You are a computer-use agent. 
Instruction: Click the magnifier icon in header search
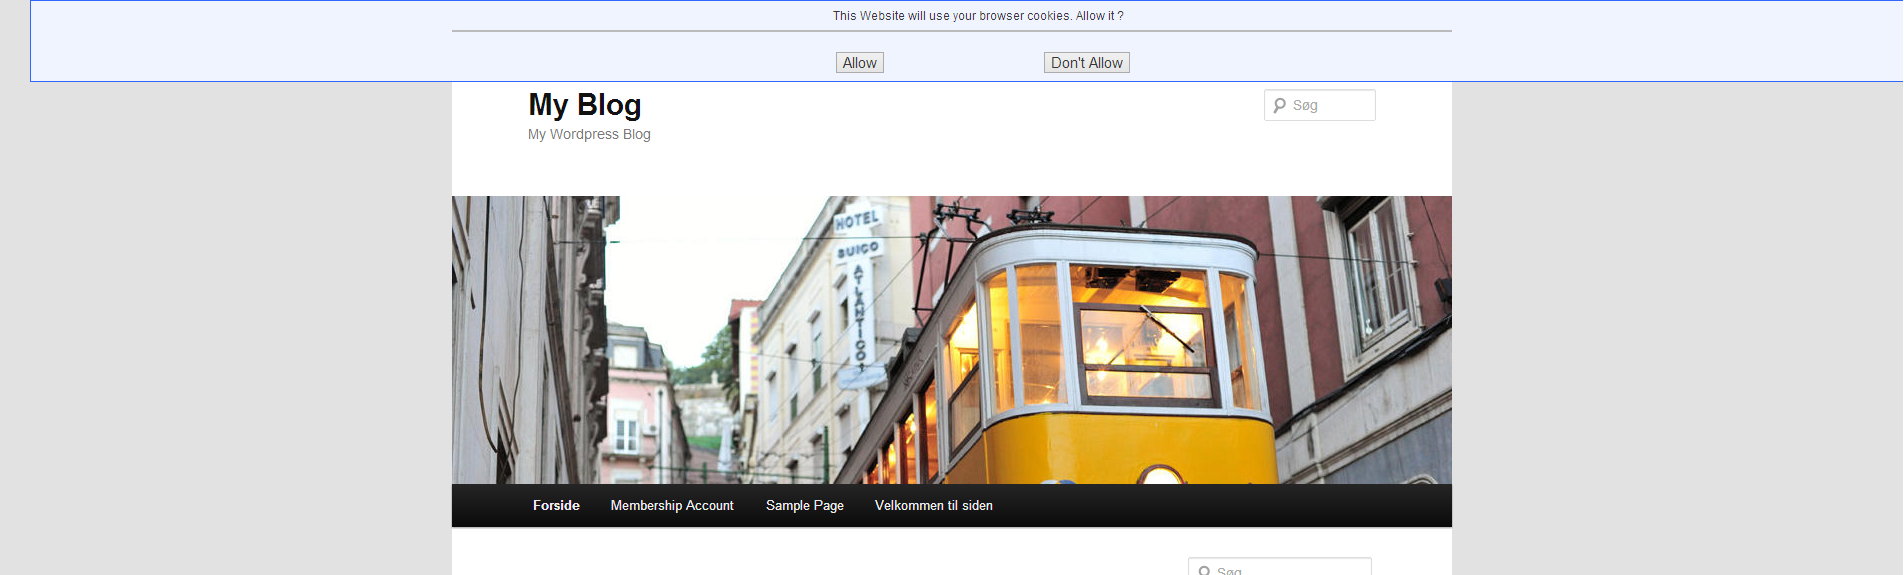(1279, 106)
